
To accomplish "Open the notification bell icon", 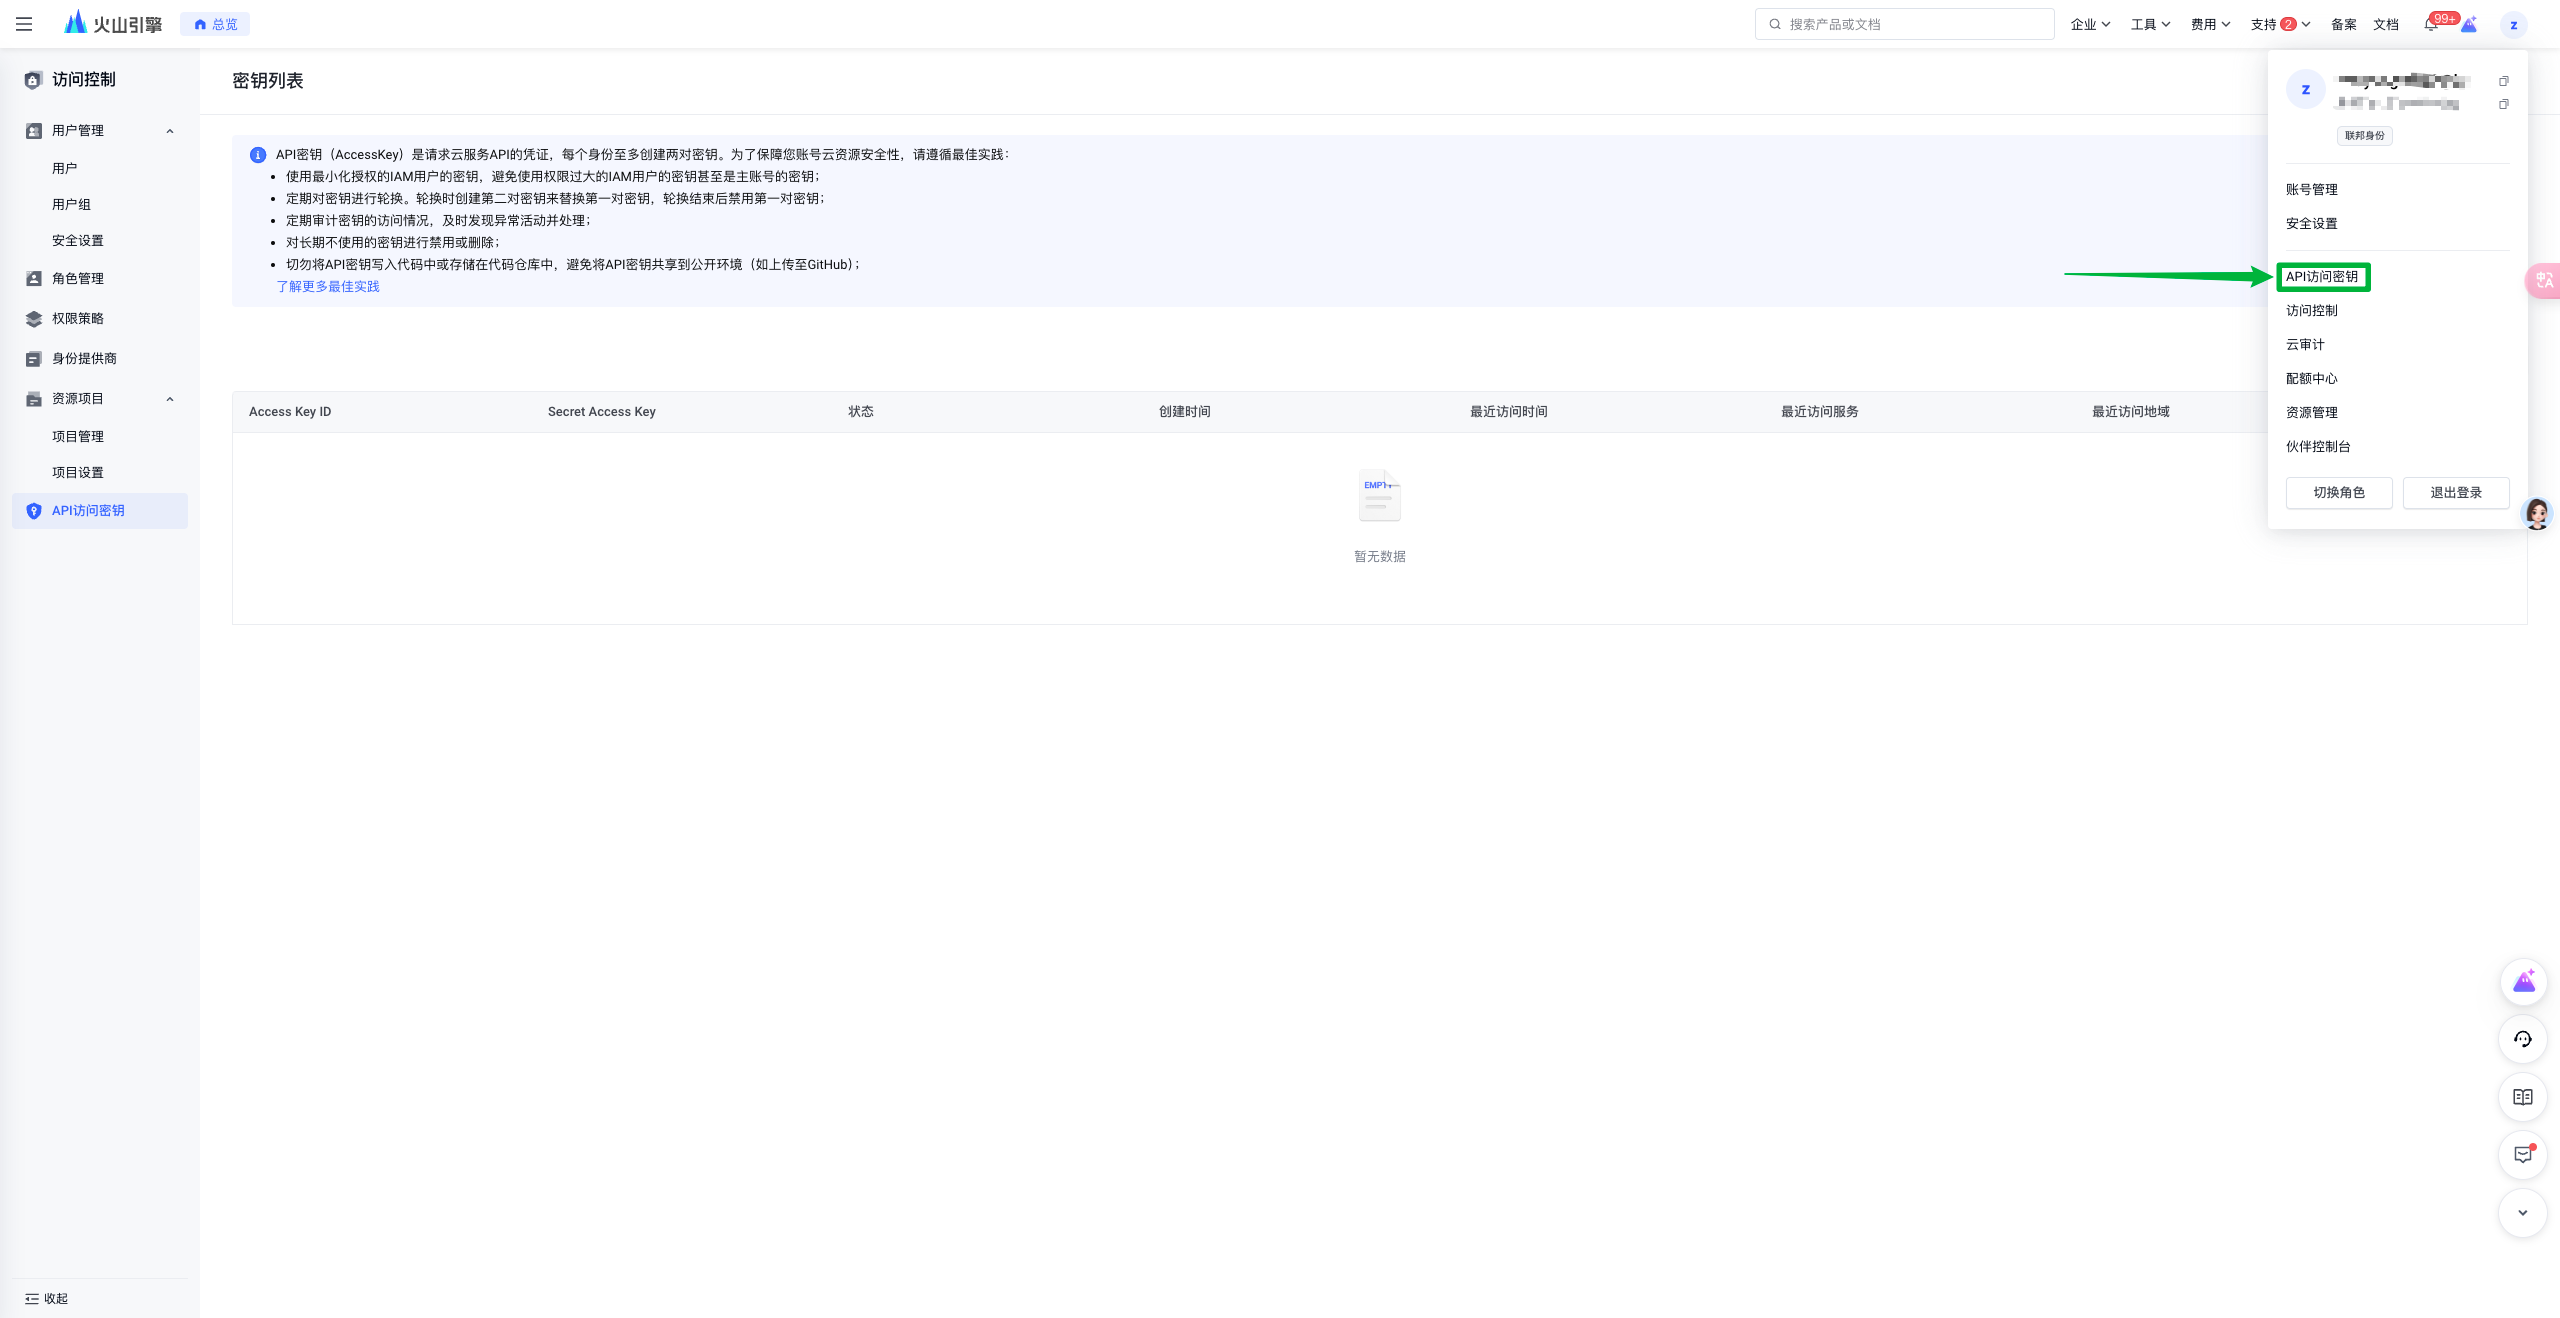I will pyautogui.click(x=2430, y=25).
